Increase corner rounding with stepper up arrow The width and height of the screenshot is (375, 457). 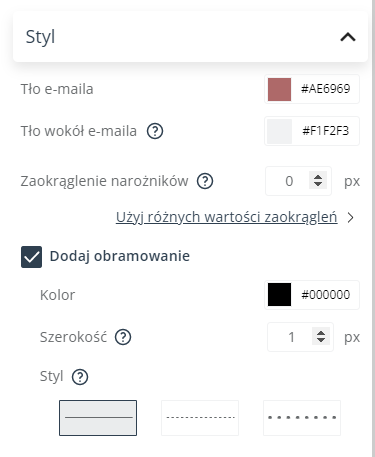[318, 177]
